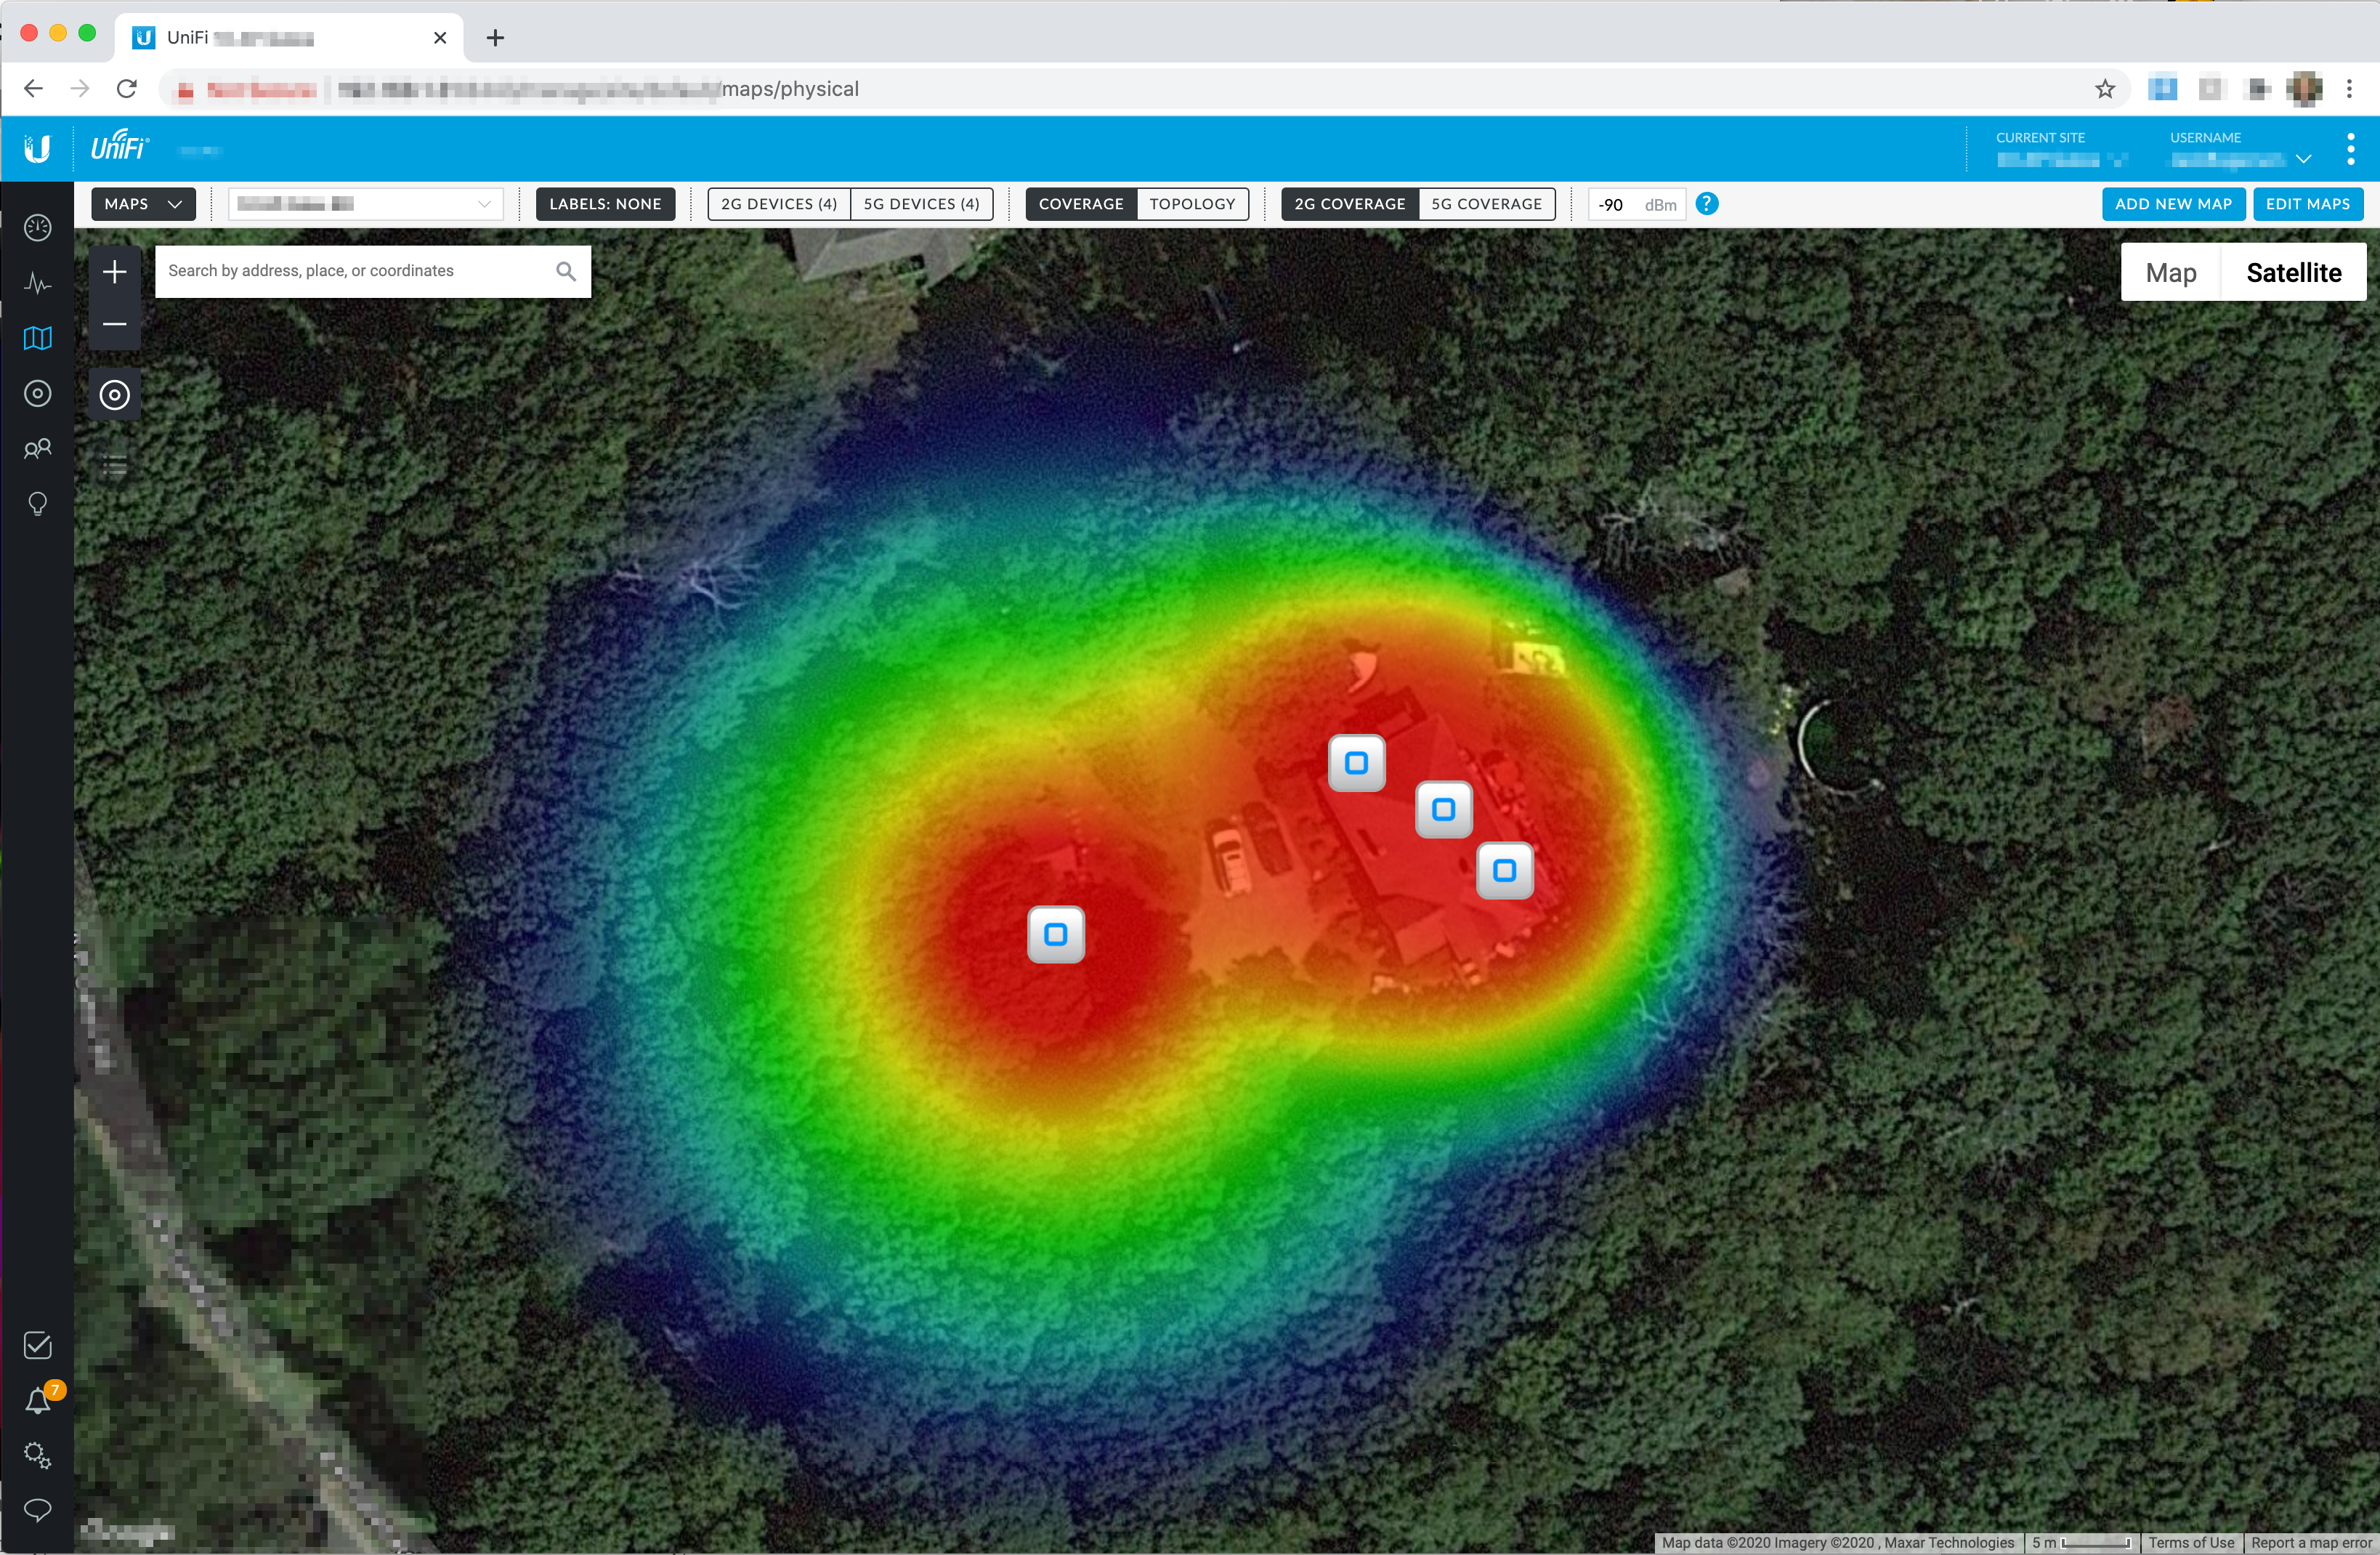The width and height of the screenshot is (2380, 1555).
Task: Click the Ubiquiti U logo in header
Action: pos(37,149)
